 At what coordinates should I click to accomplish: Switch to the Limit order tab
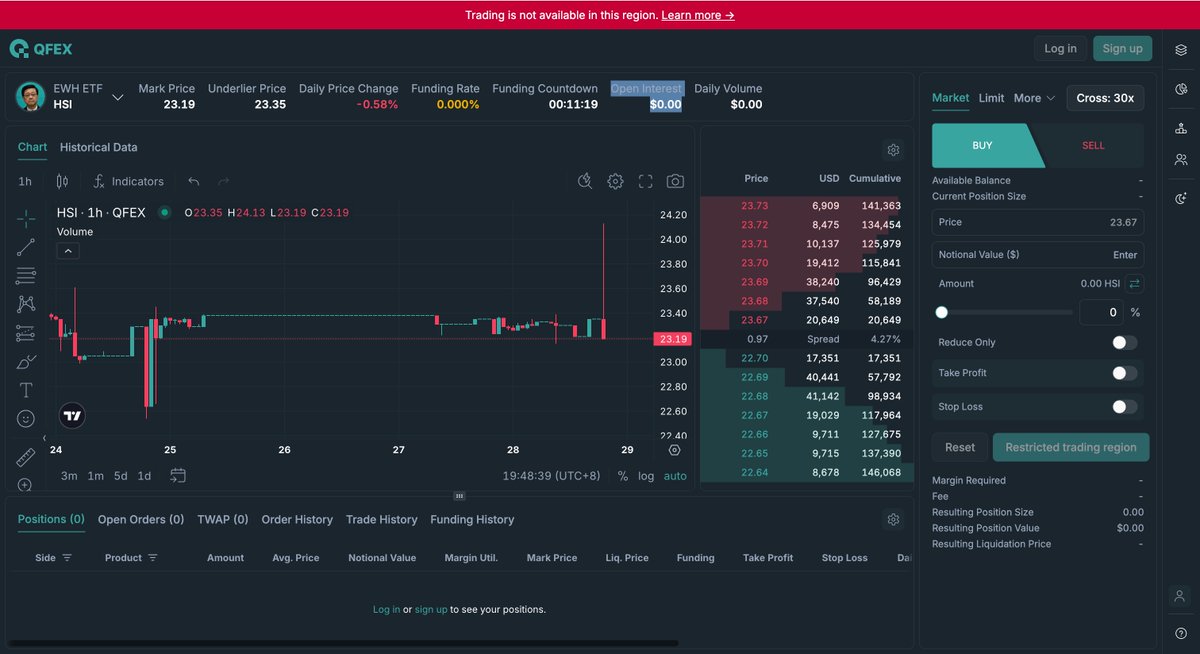pos(991,98)
